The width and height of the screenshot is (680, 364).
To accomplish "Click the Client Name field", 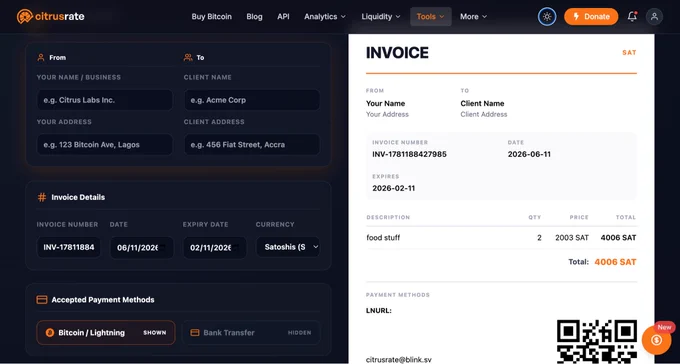I will tap(252, 100).
